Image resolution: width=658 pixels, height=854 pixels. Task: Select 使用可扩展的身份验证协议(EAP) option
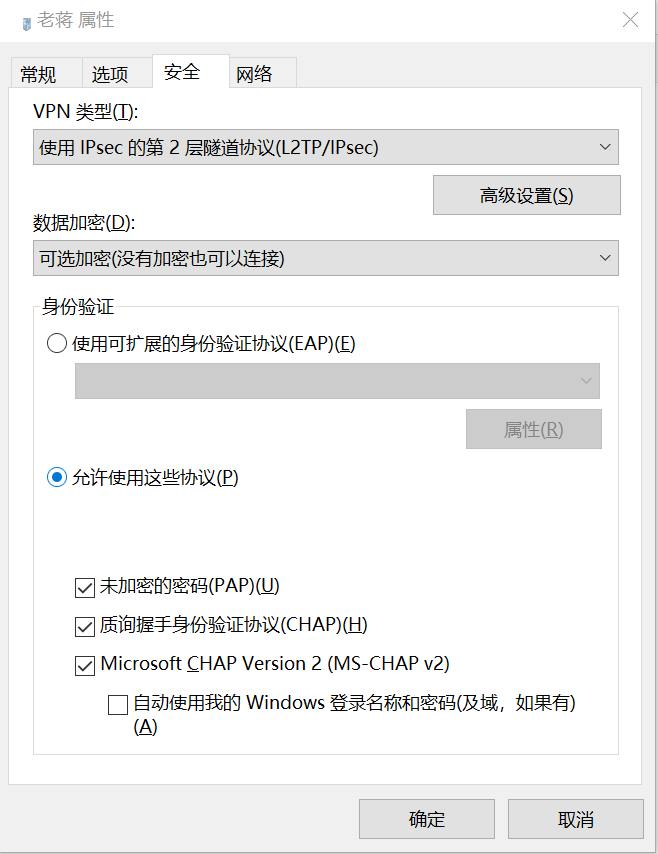coord(56,343)
